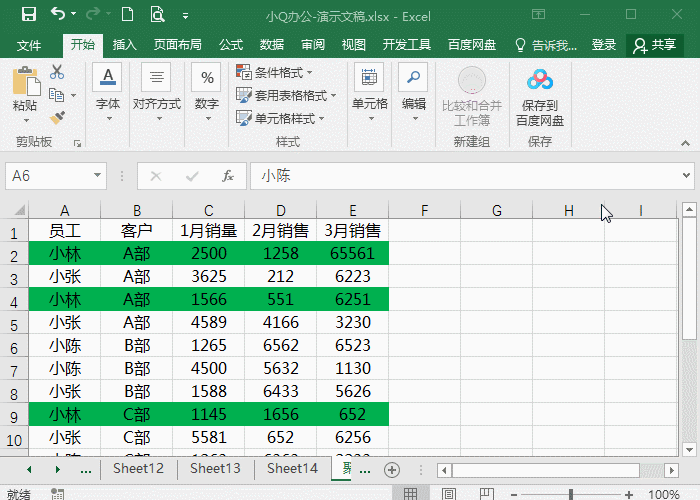
Task: Open the undo history dropdown arrow
Action: pos(74,14)
